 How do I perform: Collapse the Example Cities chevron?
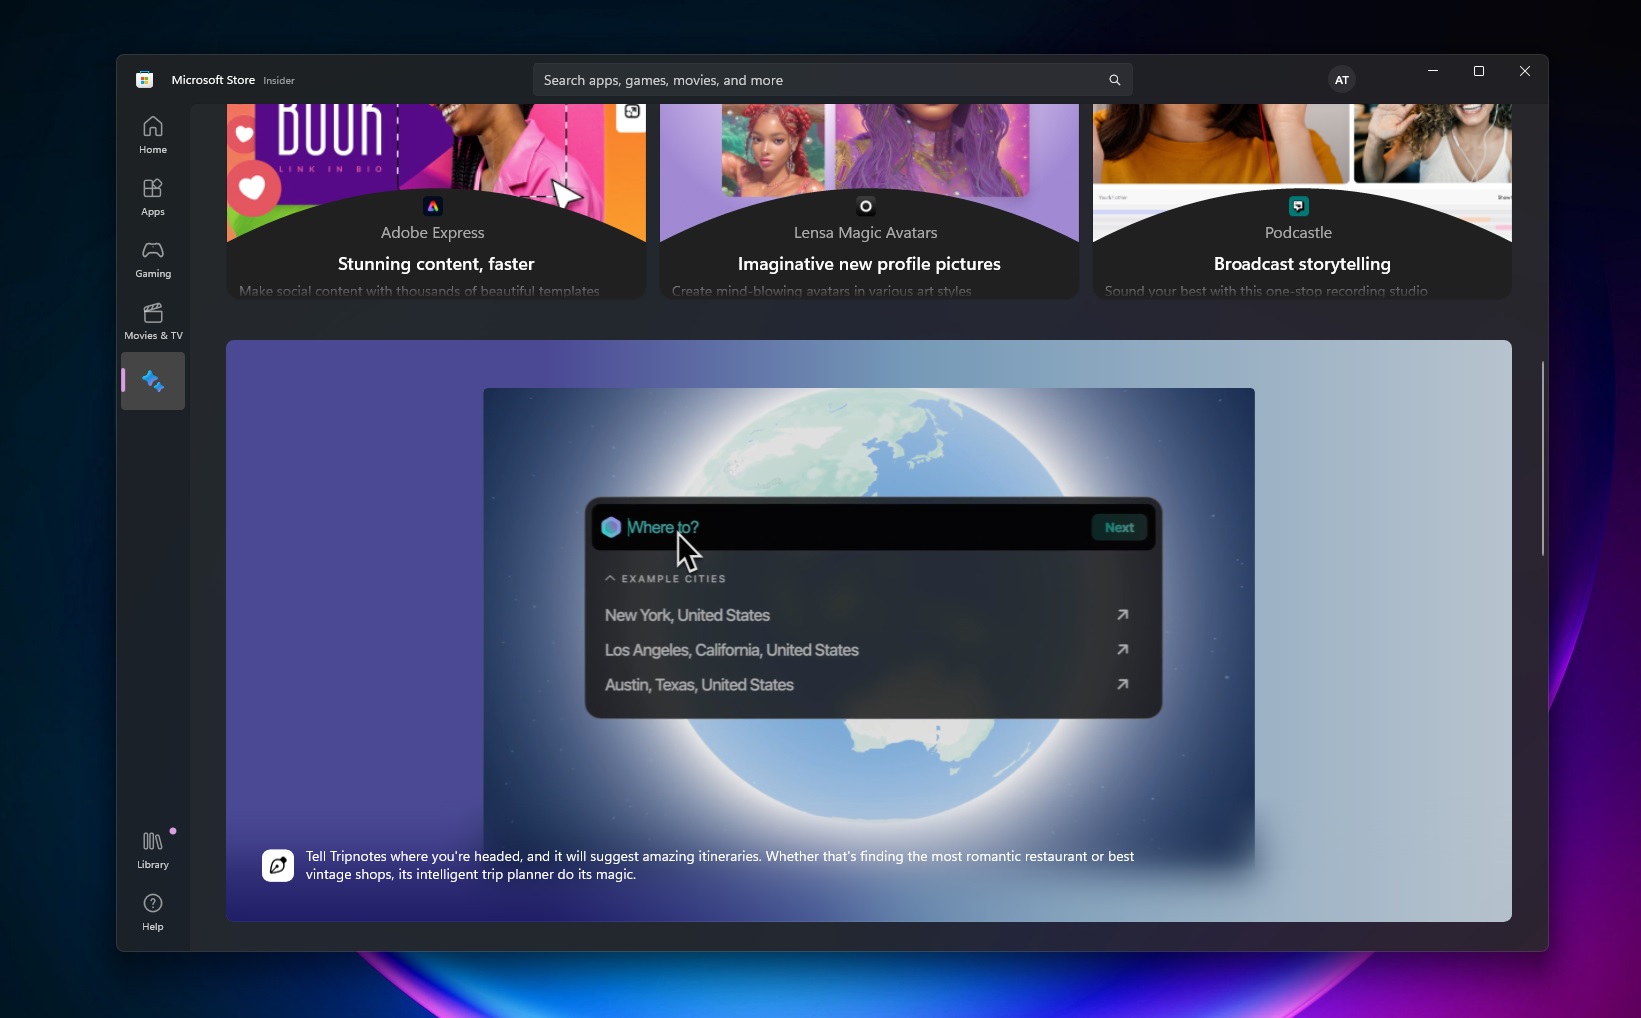[610, 579]
